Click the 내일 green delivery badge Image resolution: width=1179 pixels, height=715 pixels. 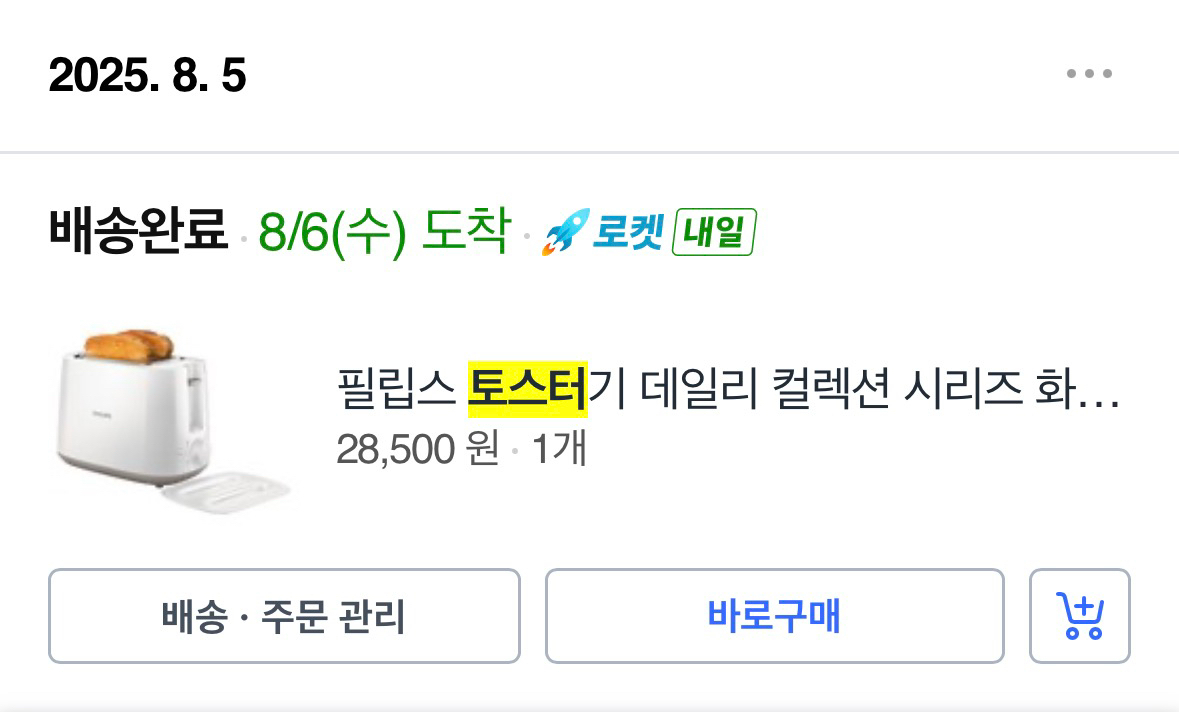[x=713, y=233]
